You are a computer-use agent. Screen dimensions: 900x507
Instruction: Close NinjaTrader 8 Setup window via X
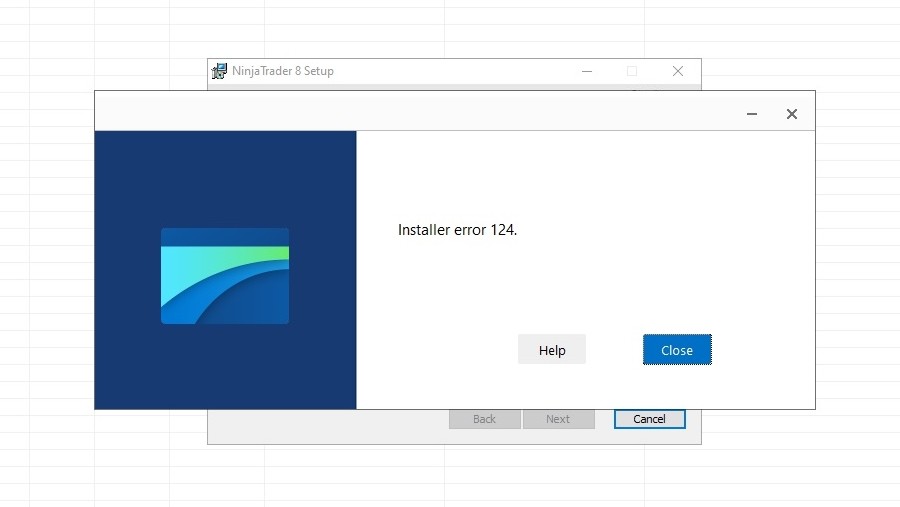(x=678, y=71)
